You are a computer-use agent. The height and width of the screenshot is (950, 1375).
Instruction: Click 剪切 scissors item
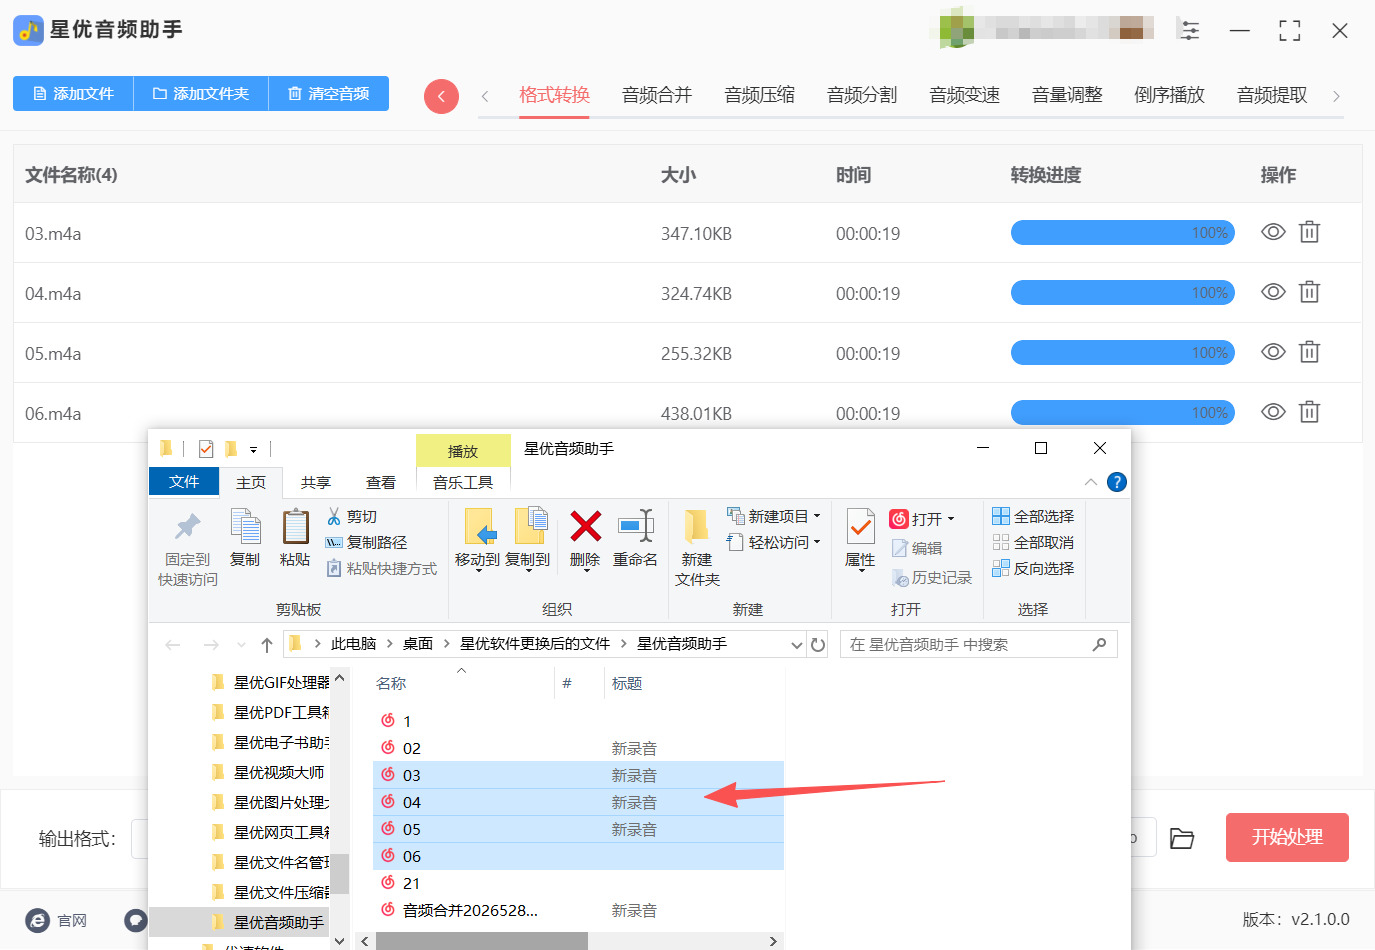pos(352,516)
